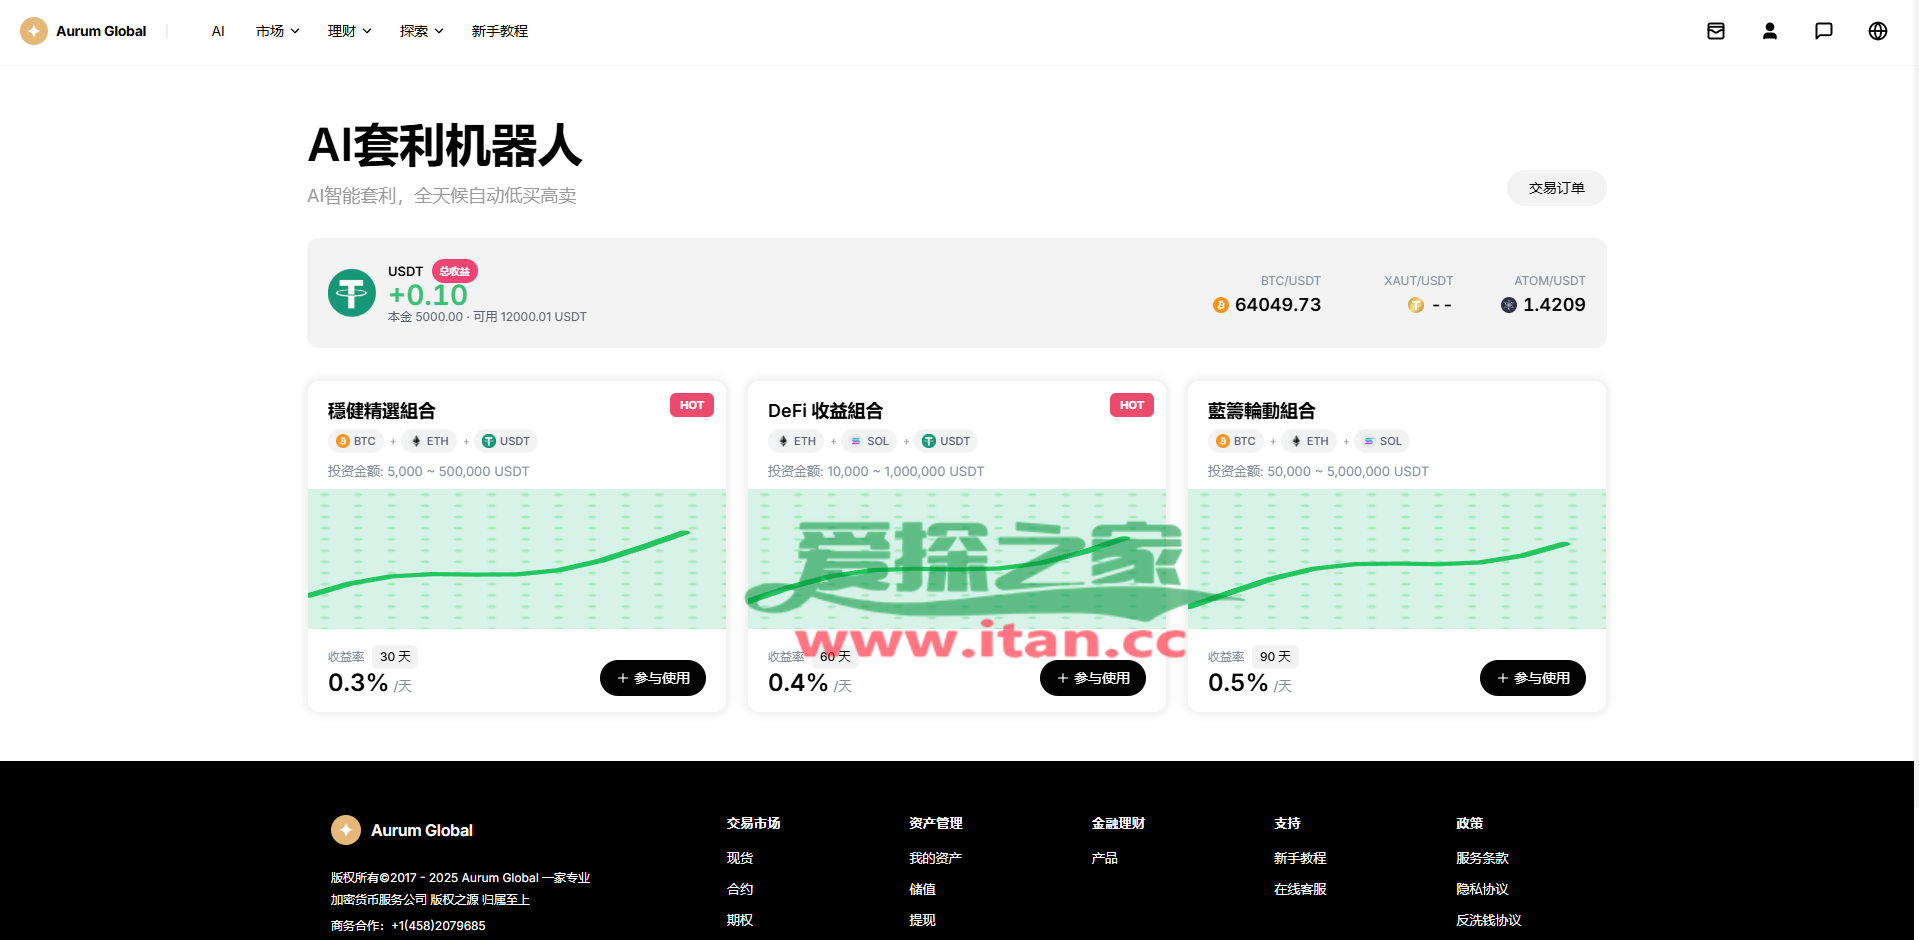Click HOT badge on DeFi 收益組合 card

click(x=1132, y=405)
